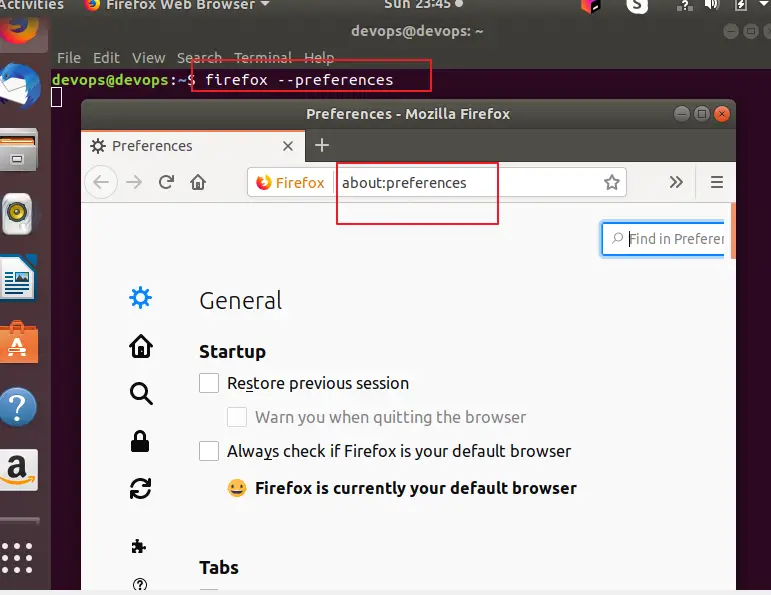Open the Terminal menu in menu bar
This screenshot has width=771, height=595.
tap(263, 58)
